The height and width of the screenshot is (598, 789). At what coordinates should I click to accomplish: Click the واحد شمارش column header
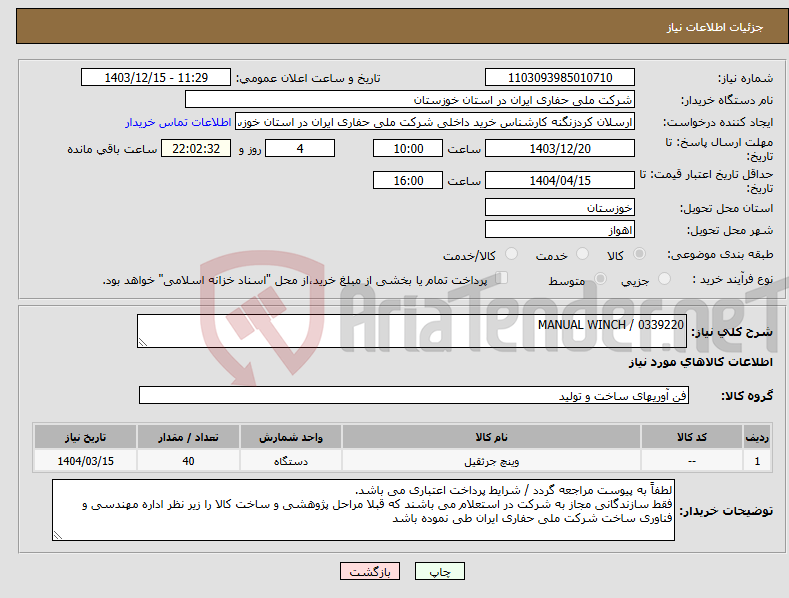(x=291, y=437)
